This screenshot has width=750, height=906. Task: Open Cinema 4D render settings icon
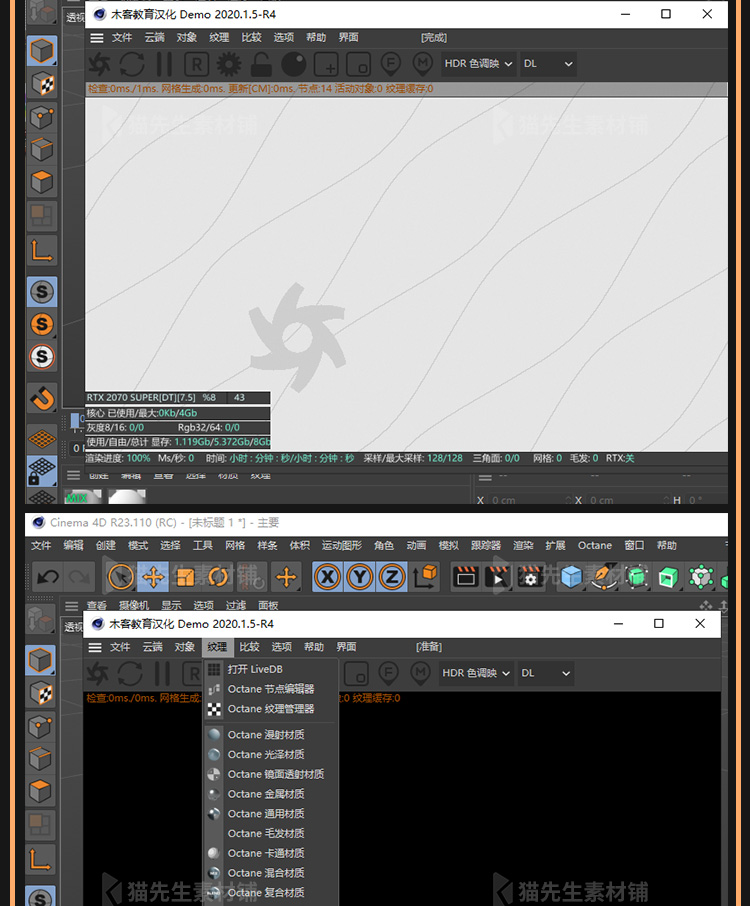tap(531, 576)
